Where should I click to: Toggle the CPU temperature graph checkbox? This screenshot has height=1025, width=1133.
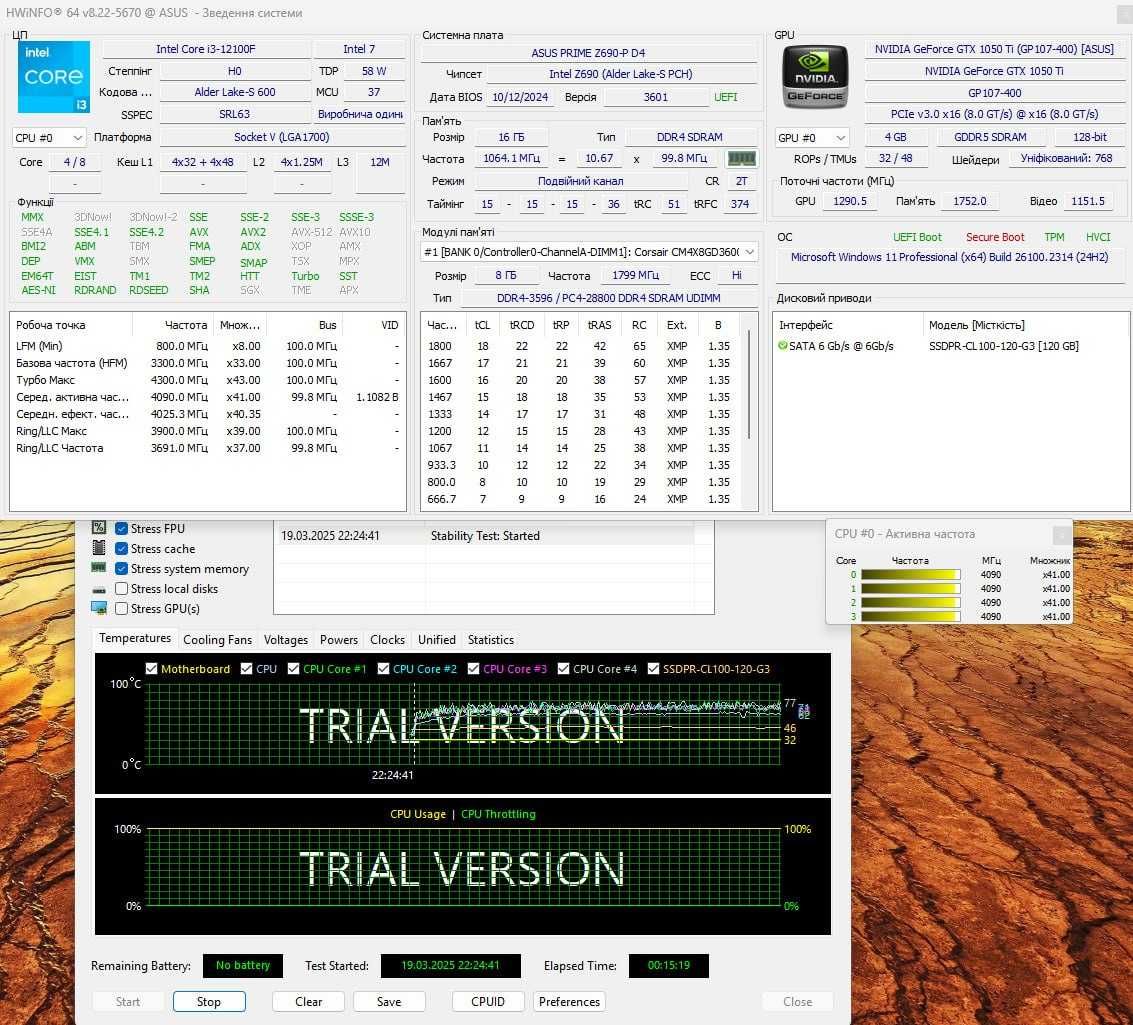(x=247, y=669)
